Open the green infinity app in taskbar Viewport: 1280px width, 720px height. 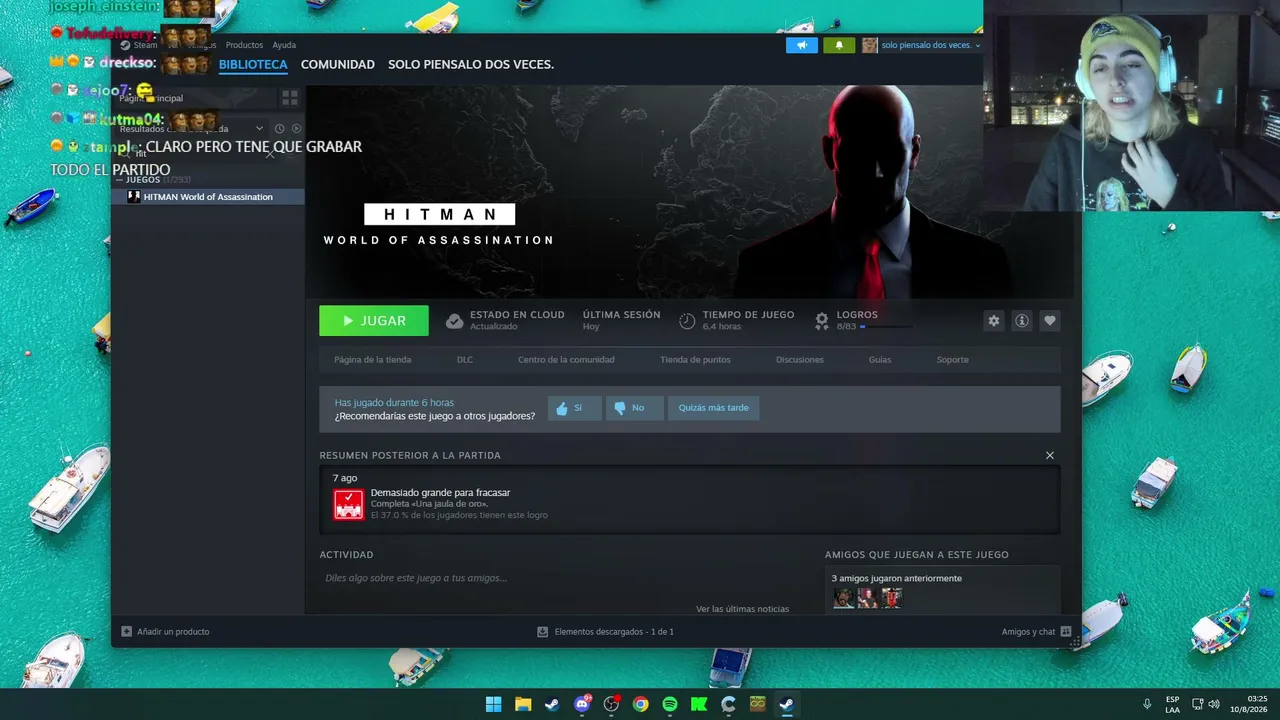758,704
